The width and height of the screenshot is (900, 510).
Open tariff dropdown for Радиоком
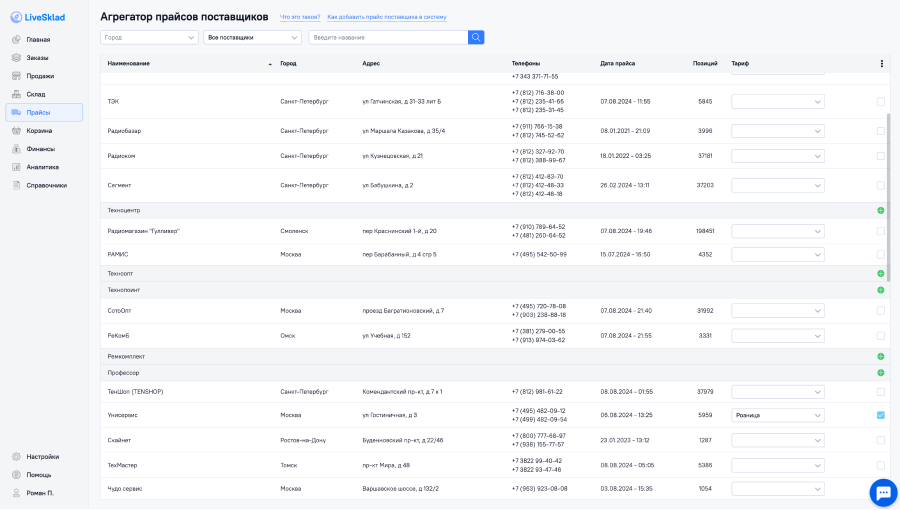tap(778, 156)
